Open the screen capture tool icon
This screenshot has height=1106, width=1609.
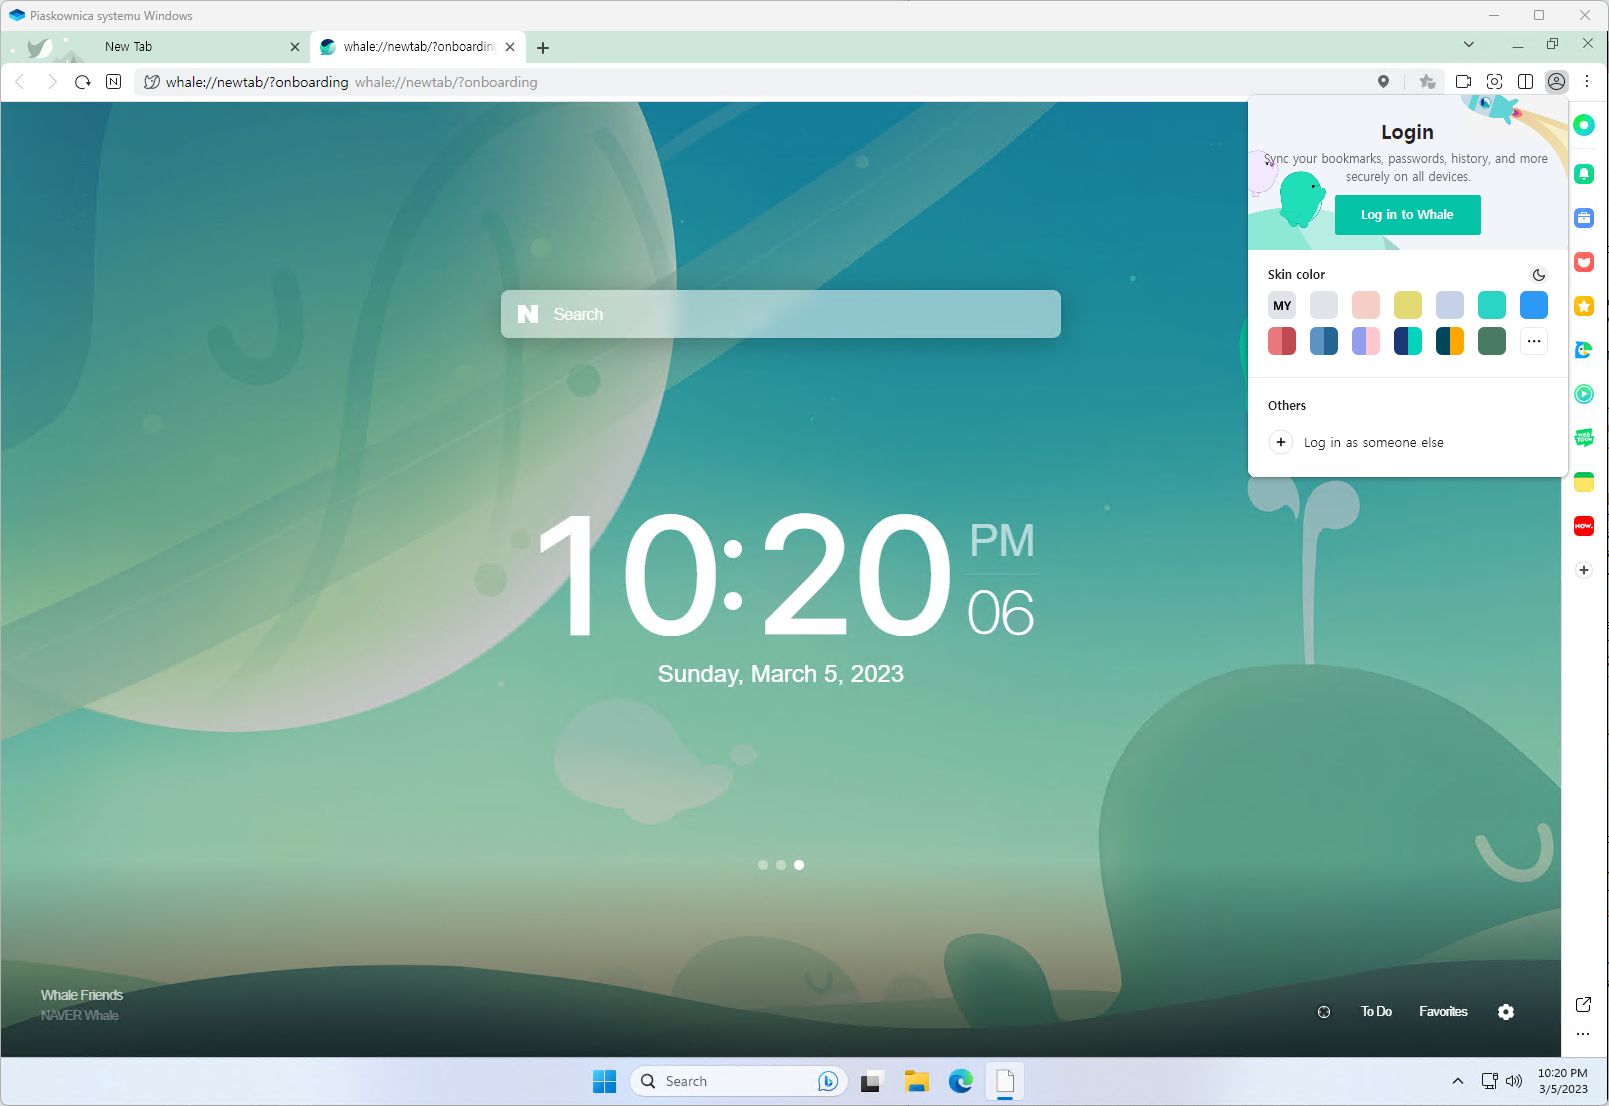coord(1494,82)
